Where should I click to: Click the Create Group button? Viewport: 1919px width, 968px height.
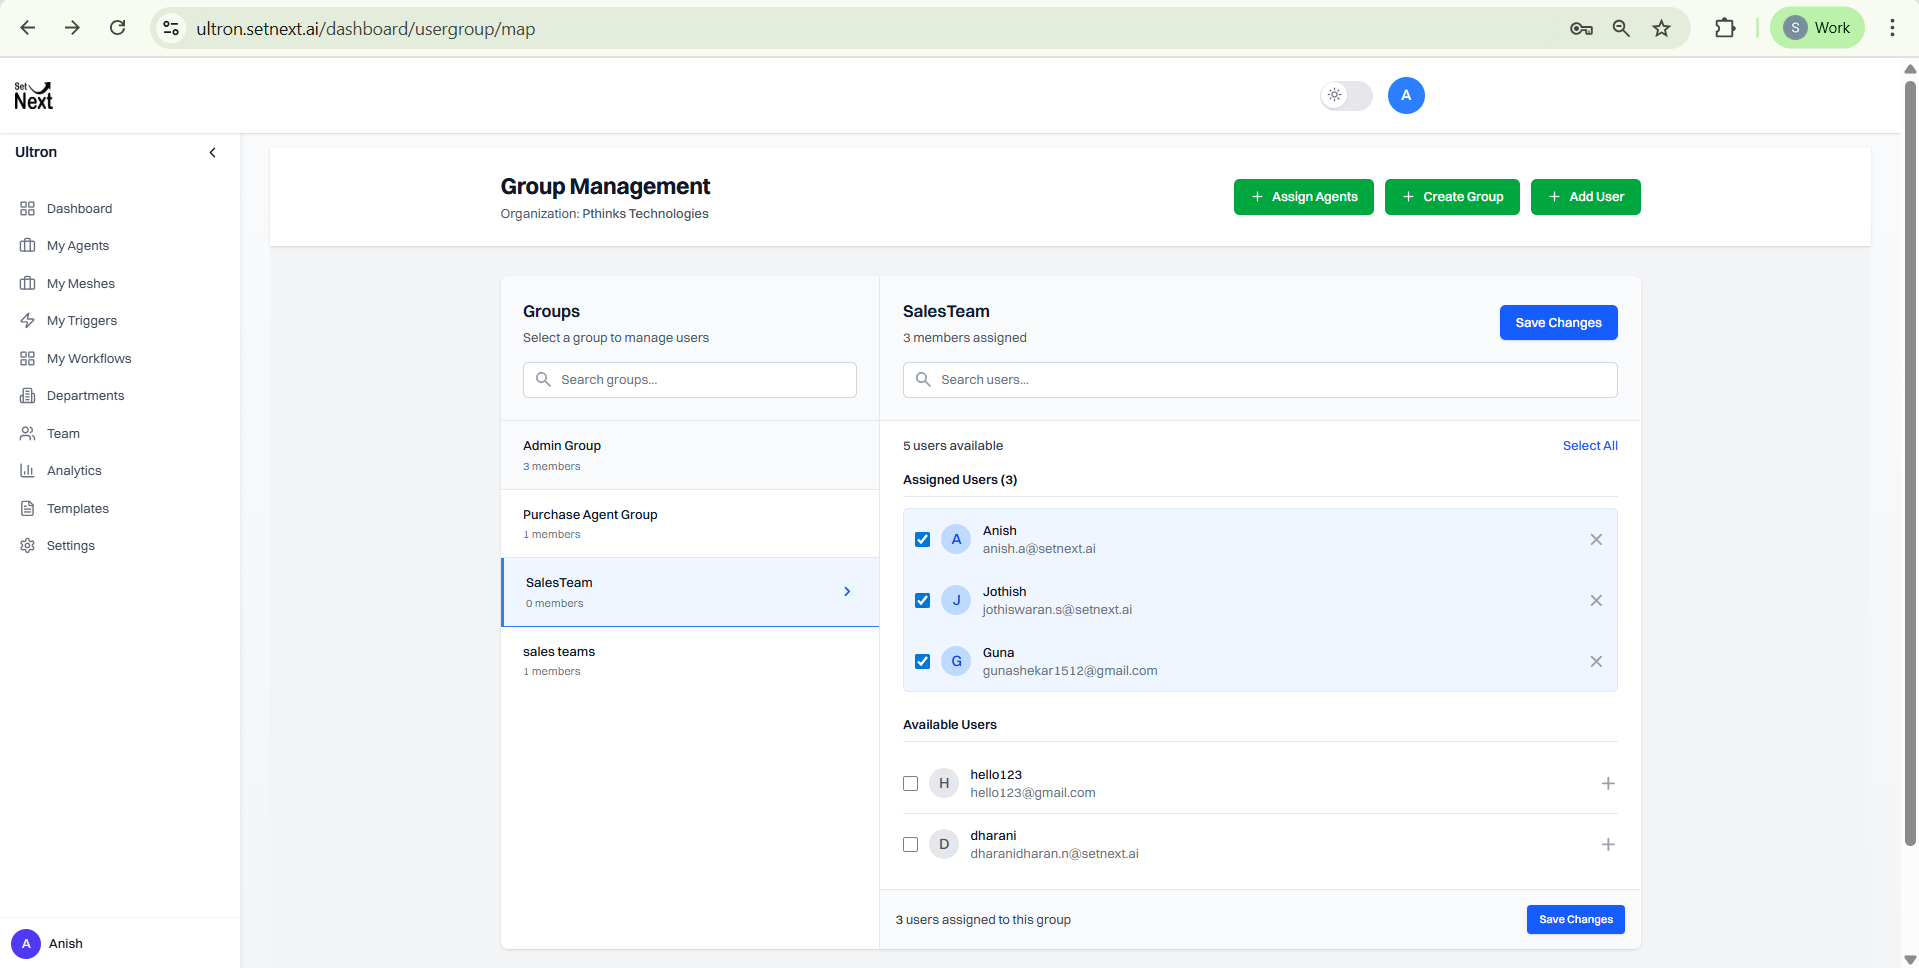point(1452,197)
